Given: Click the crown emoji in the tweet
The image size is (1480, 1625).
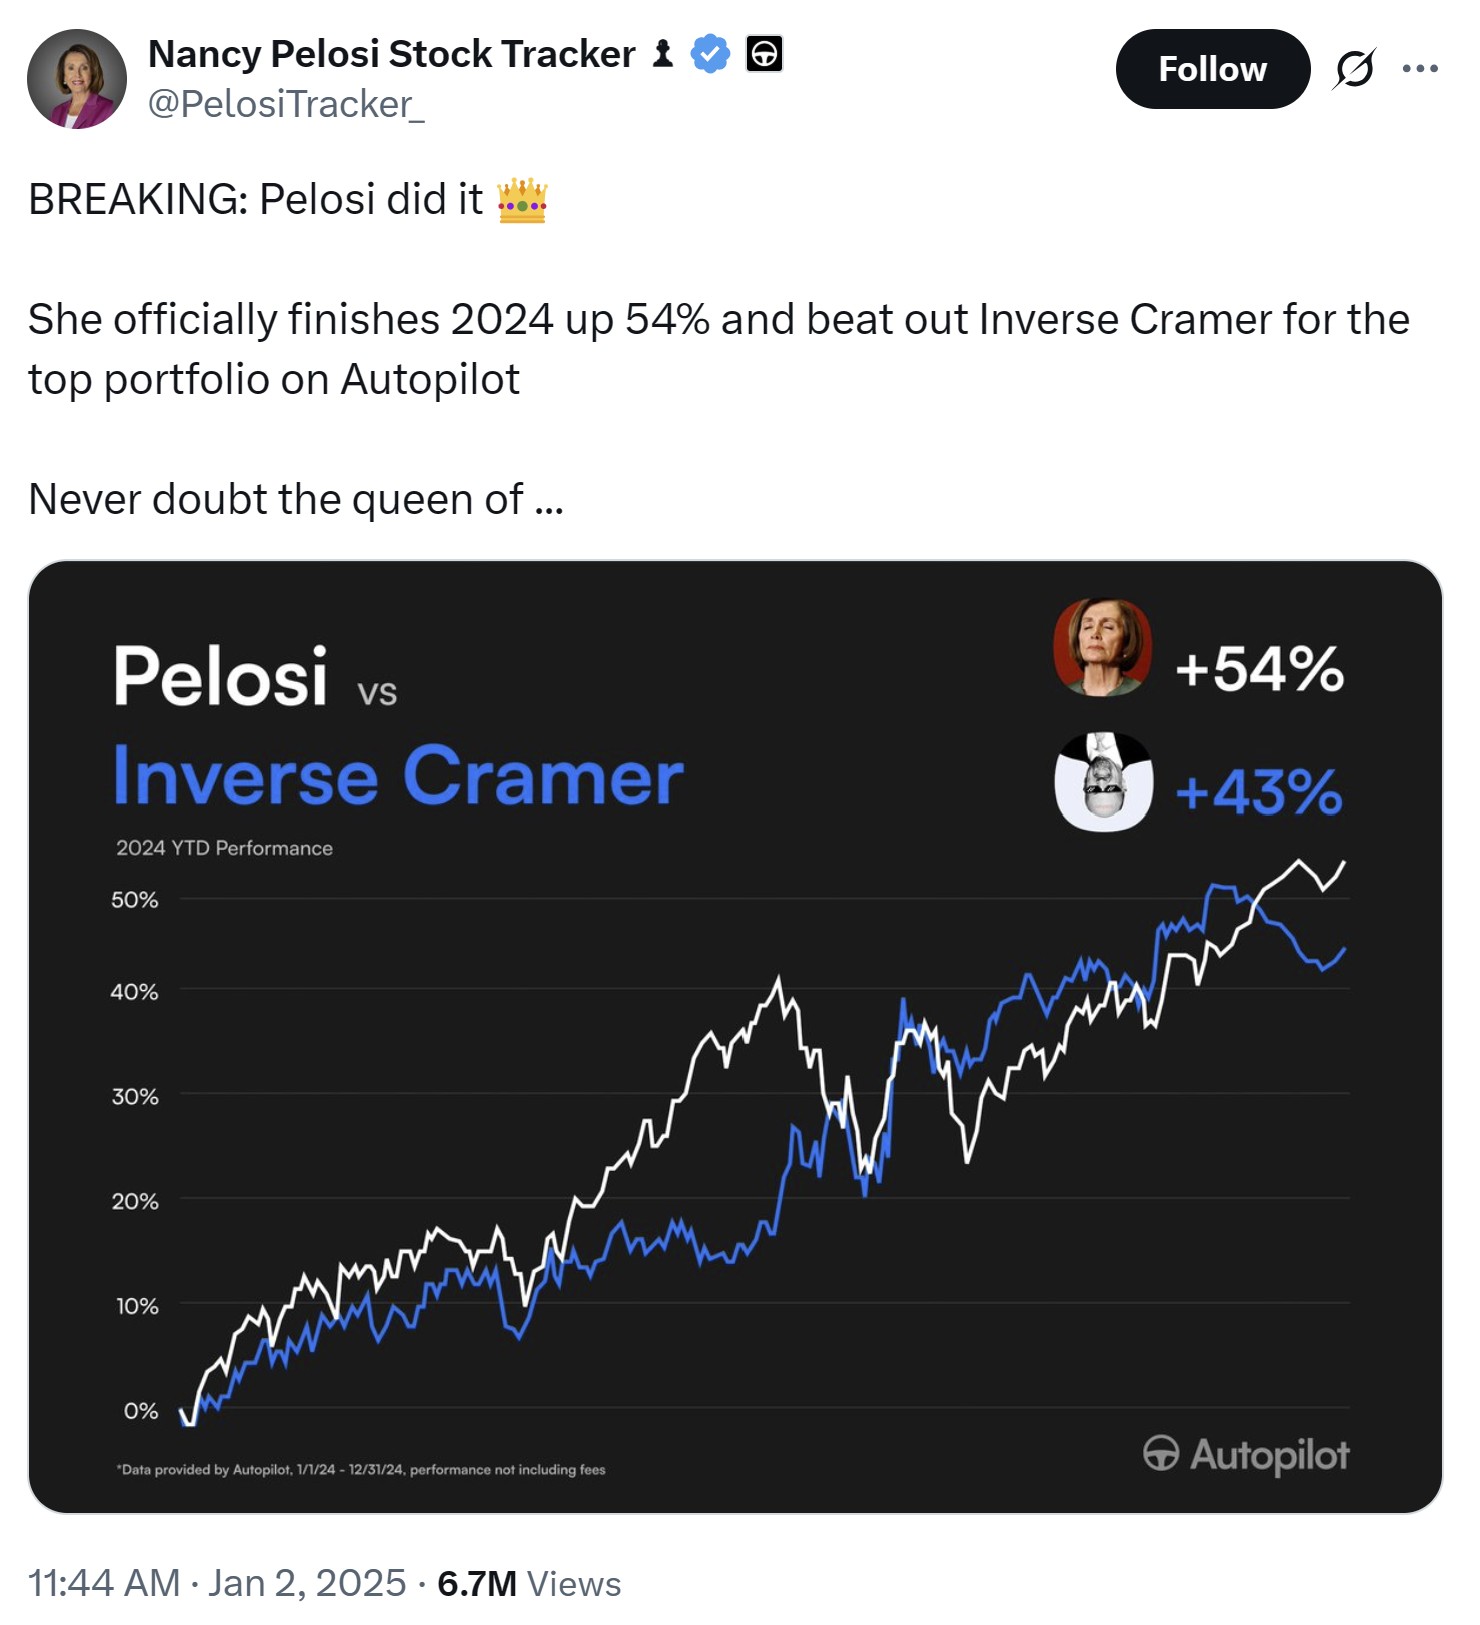Looking at the screenshot, I should (x=522, y=200).
